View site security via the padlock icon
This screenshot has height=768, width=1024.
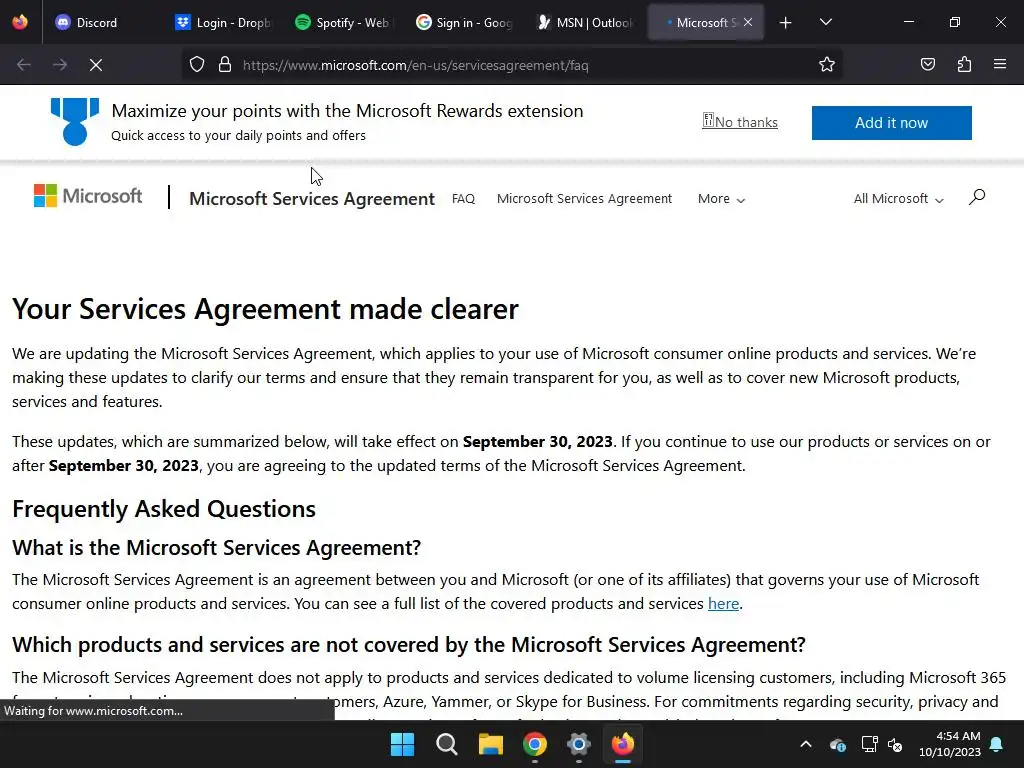point(225,65)
